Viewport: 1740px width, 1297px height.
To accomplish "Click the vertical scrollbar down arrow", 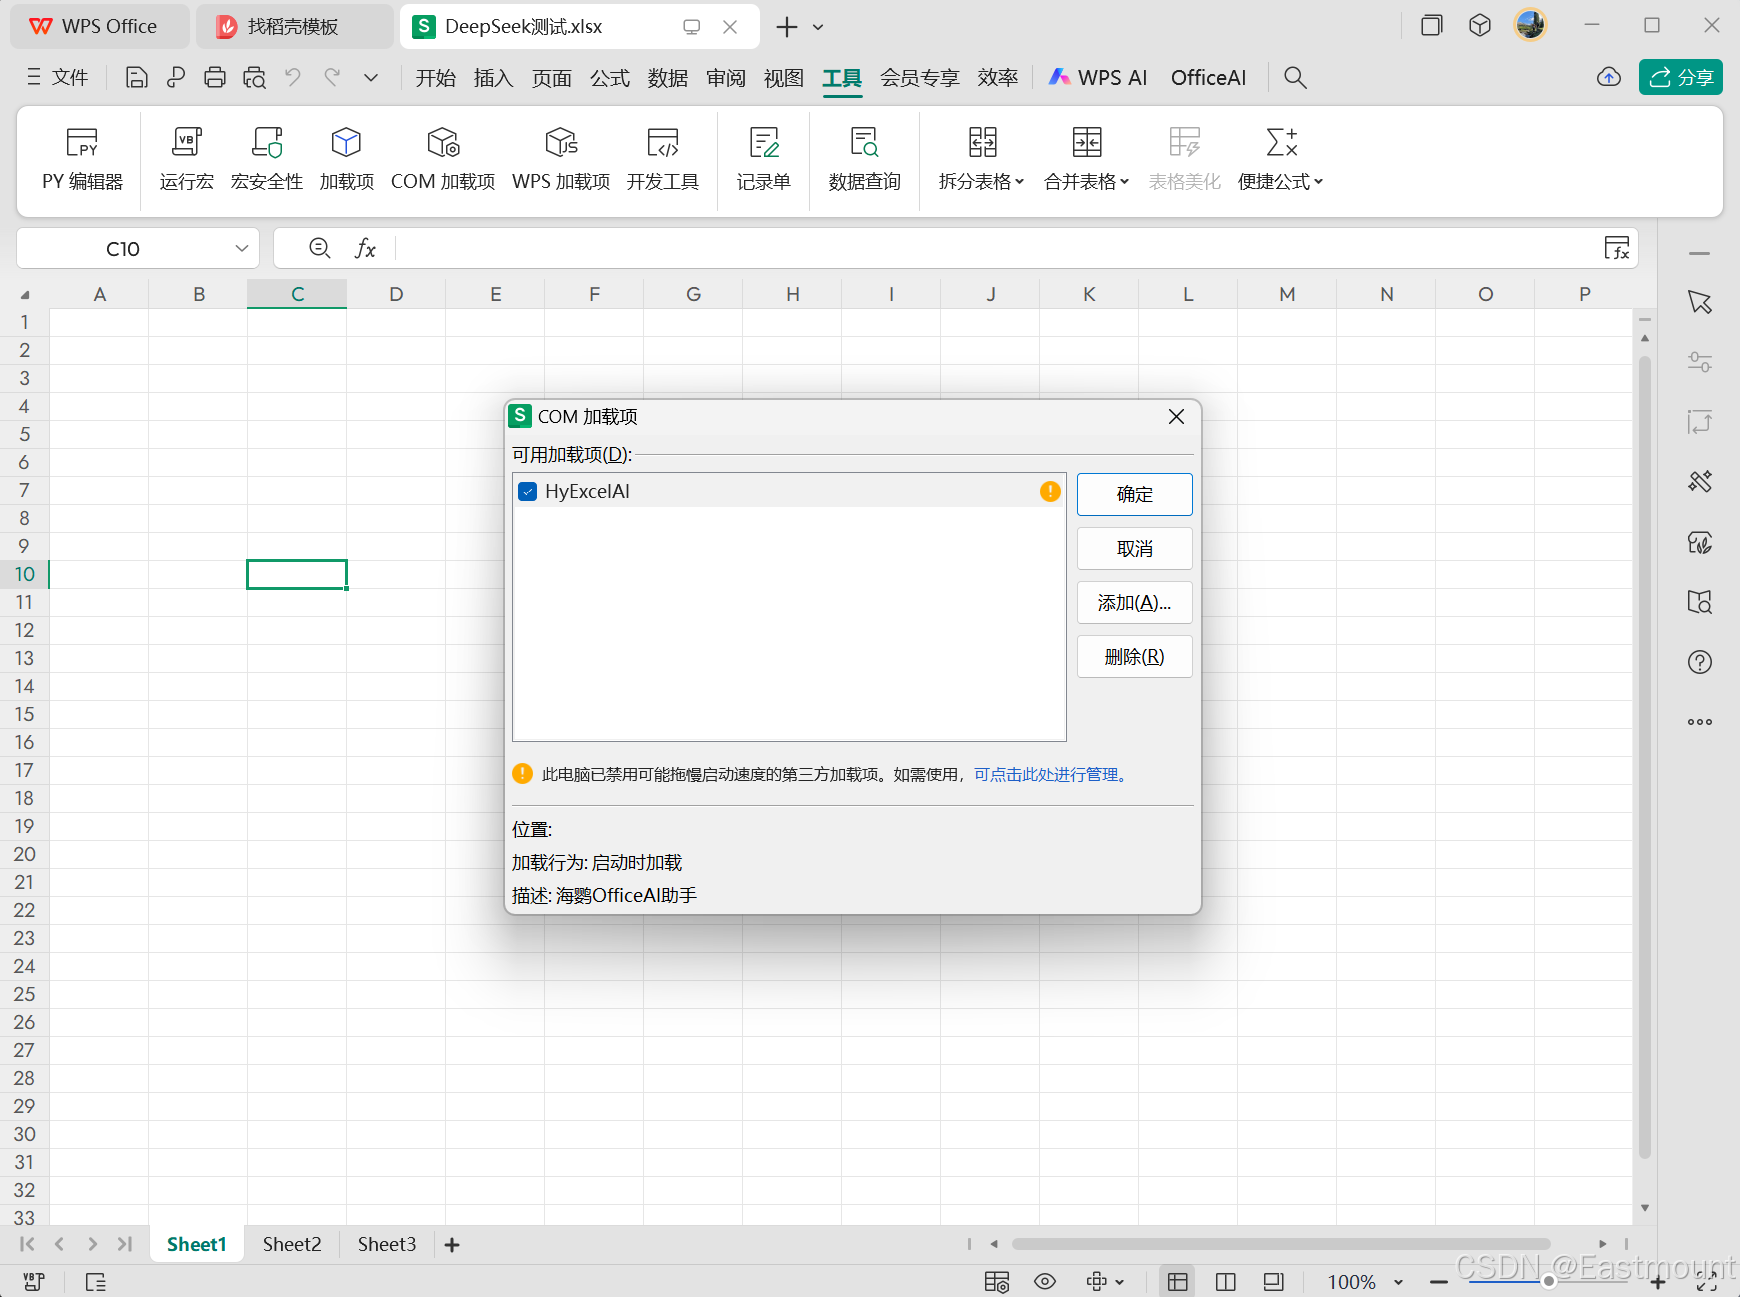I will pos(1645,1208).
